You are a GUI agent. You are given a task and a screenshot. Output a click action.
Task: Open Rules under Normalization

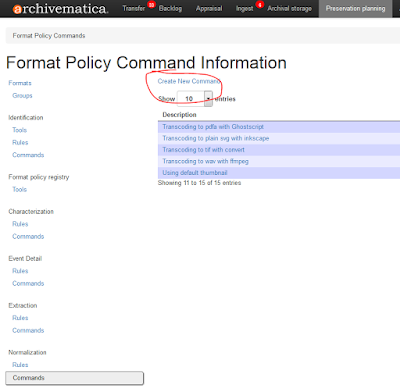(x=20, y=365)
